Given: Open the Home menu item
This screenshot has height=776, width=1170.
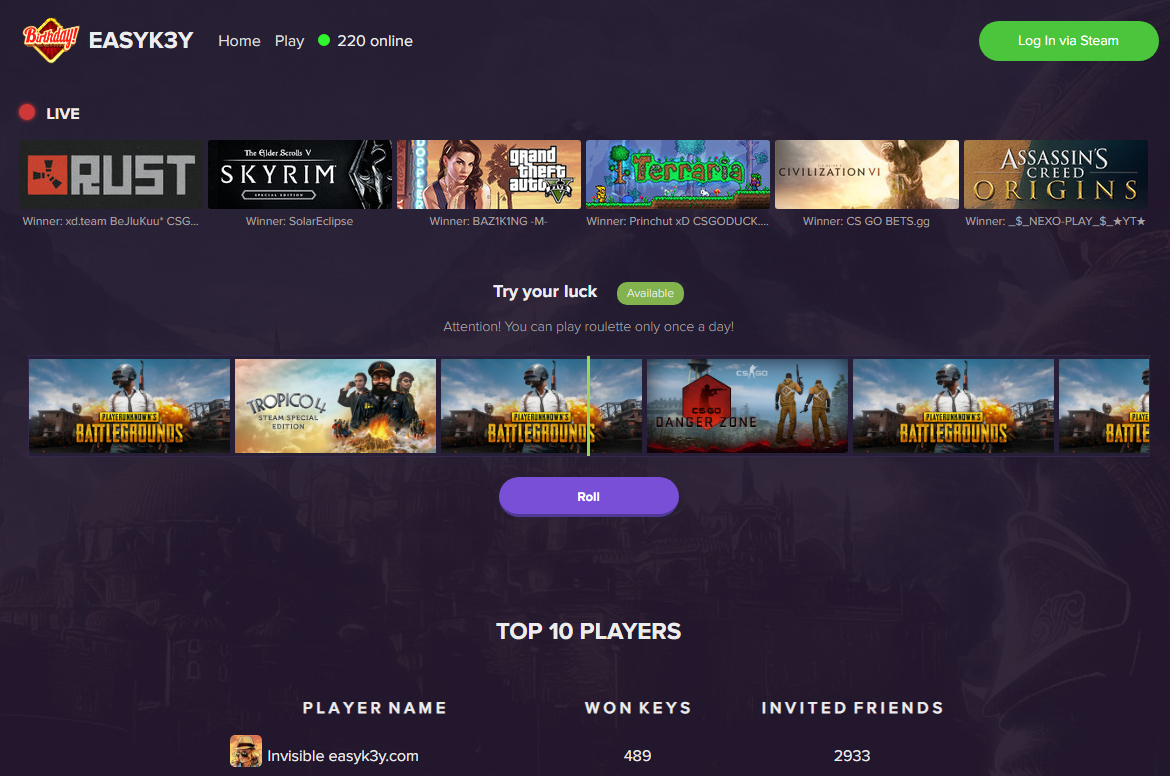Looking at the screenshot, I should tap(240, 41).
